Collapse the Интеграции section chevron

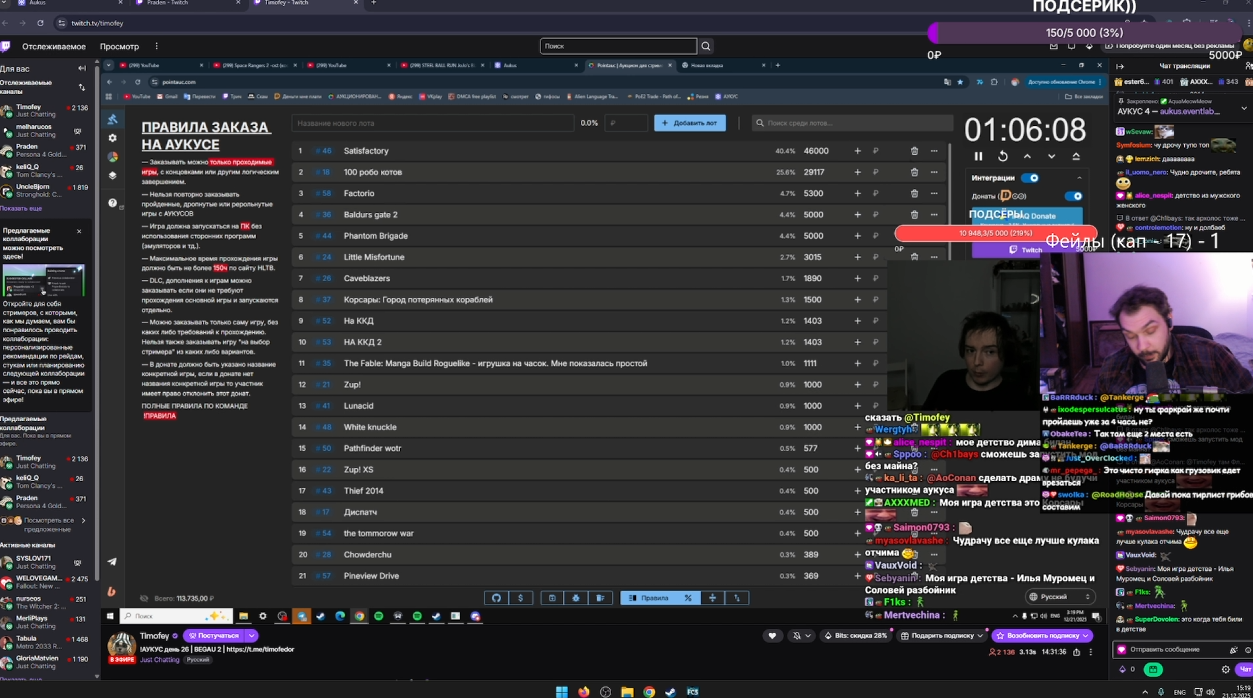pyautogui.click(x=1080, y=178)
